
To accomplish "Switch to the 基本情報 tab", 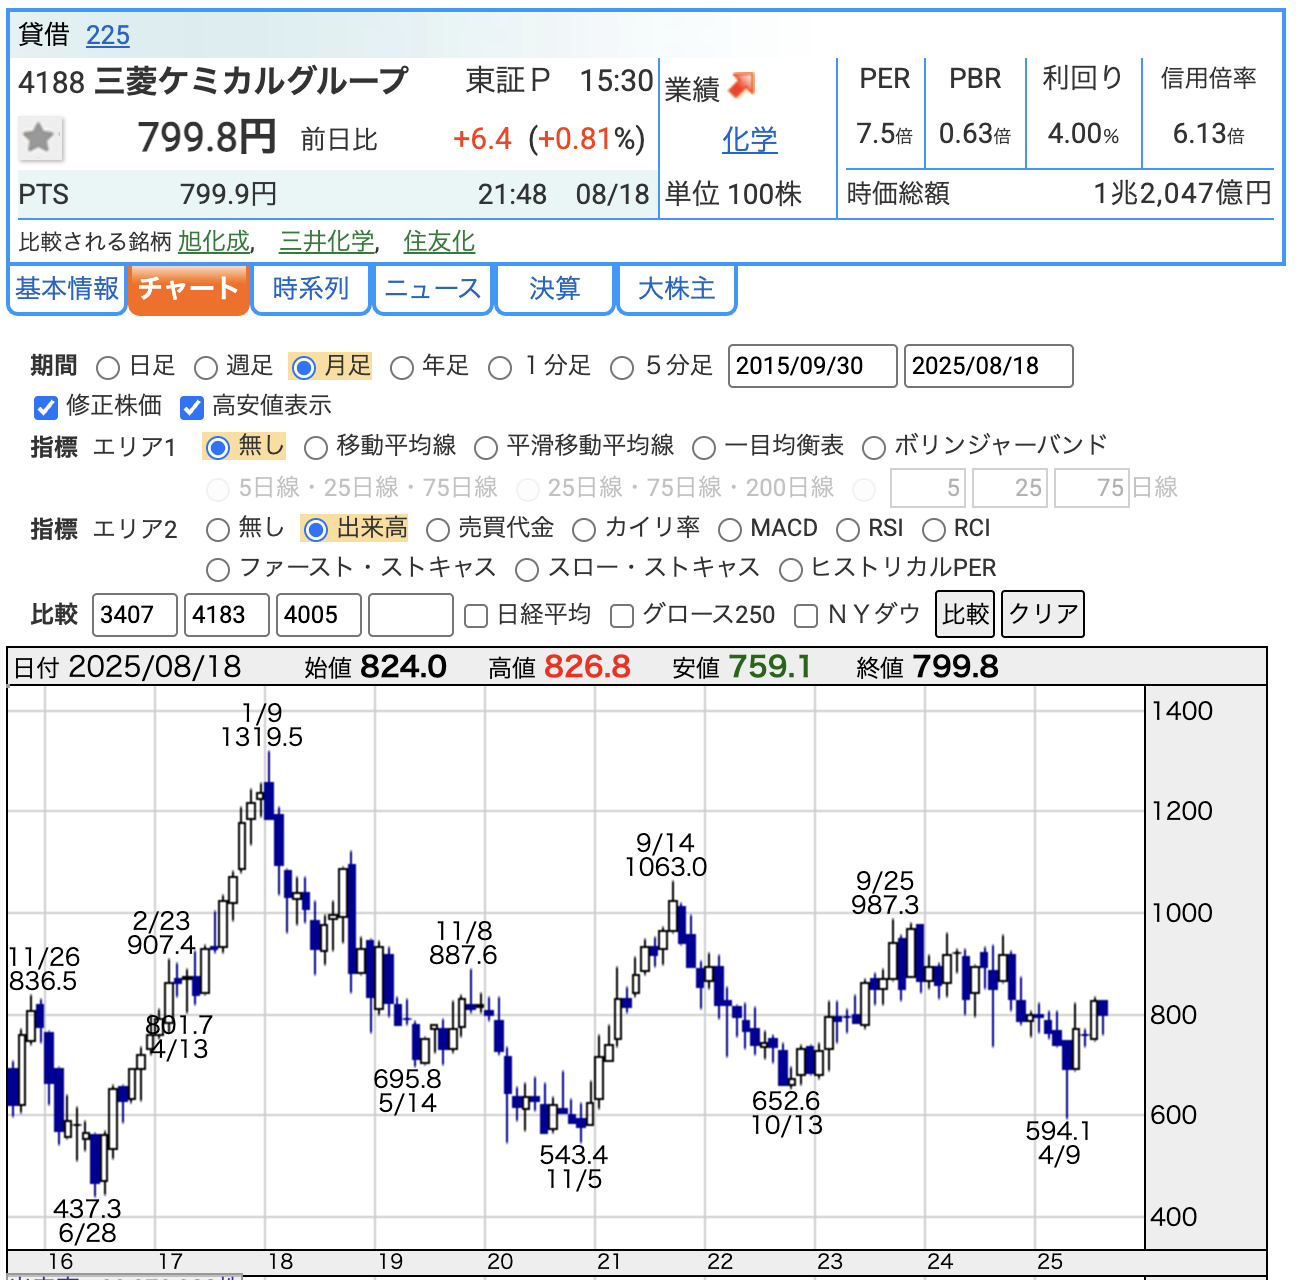I will 67,289.
